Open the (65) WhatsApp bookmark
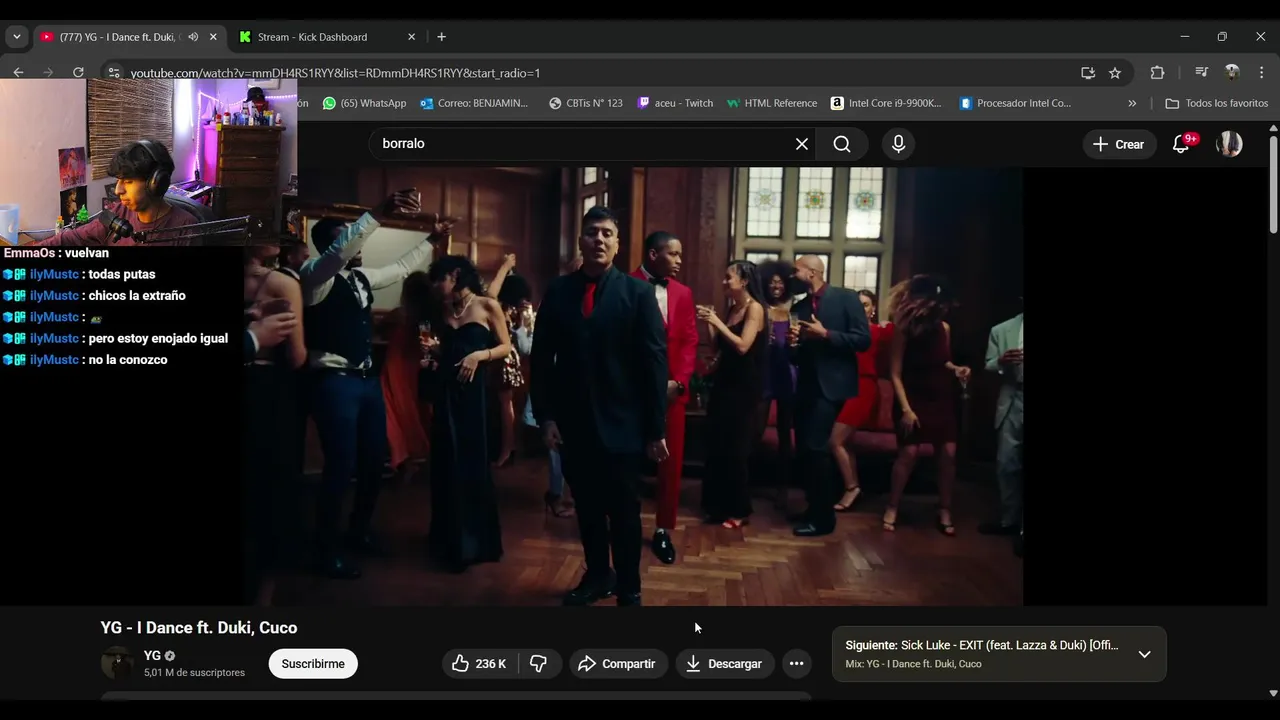Screen dimensions: 1280x720 point(364,103)
